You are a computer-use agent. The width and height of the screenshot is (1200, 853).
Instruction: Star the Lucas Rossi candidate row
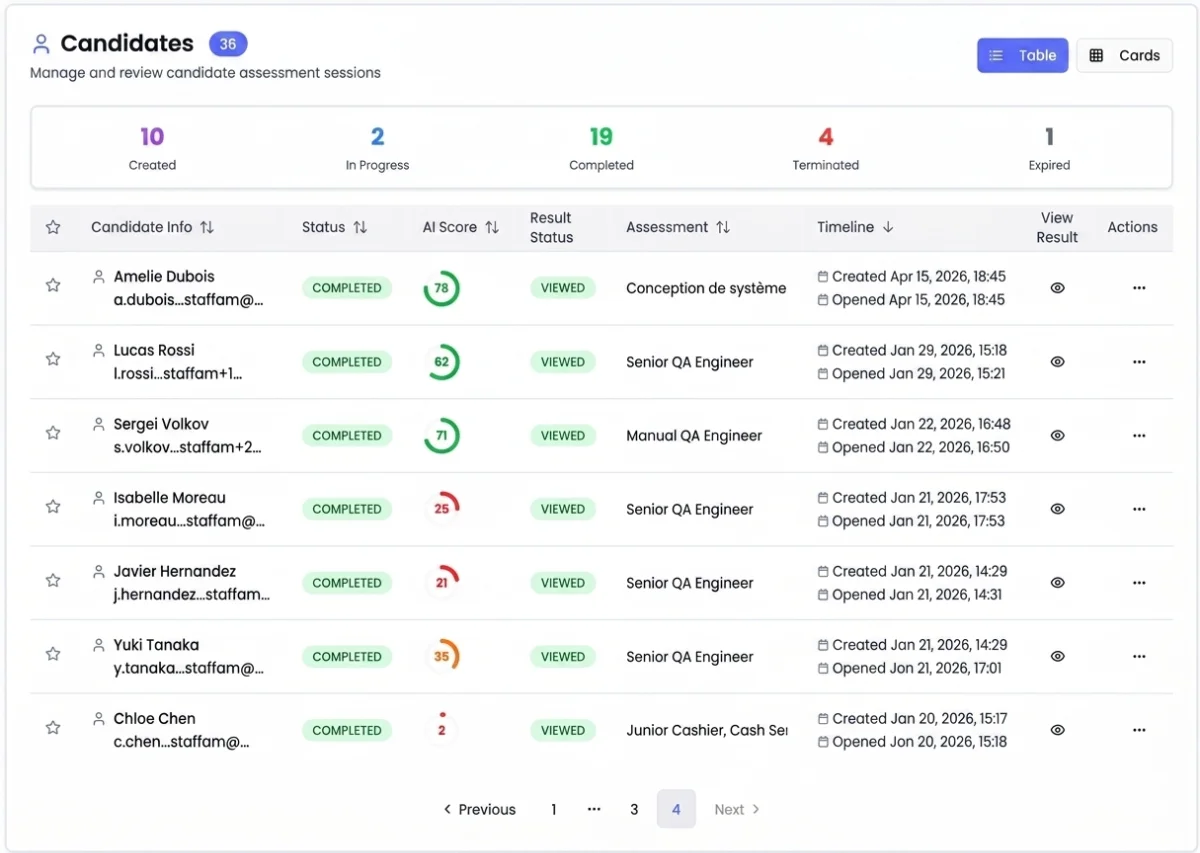53,360
